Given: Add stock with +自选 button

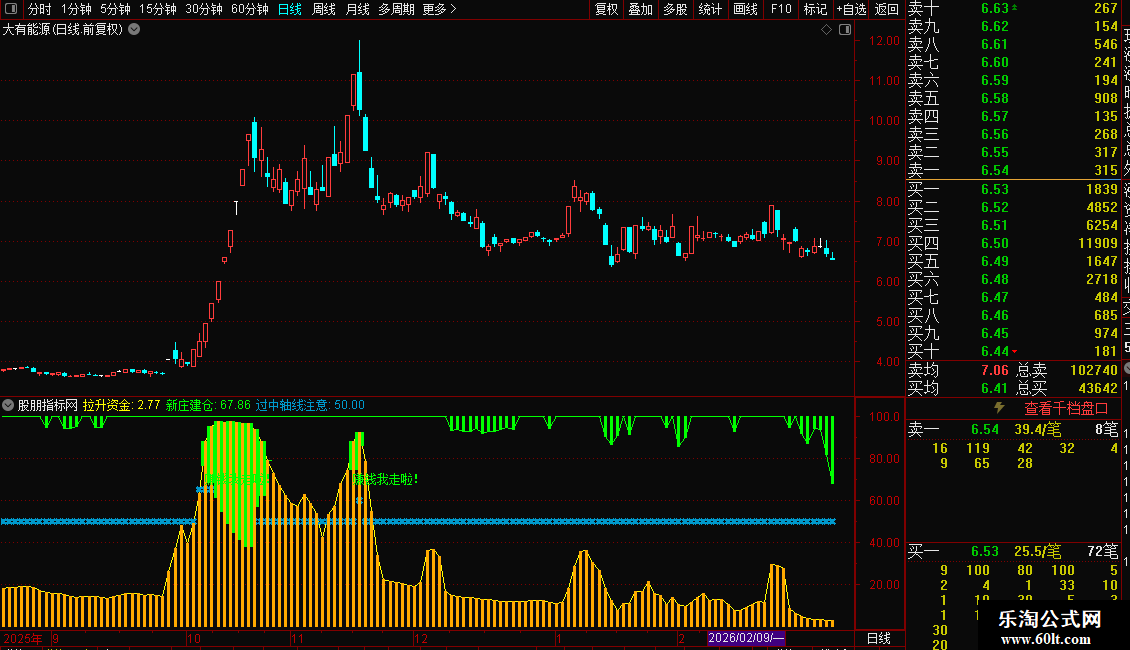Looking at the screenshot, I should (851, 9).
